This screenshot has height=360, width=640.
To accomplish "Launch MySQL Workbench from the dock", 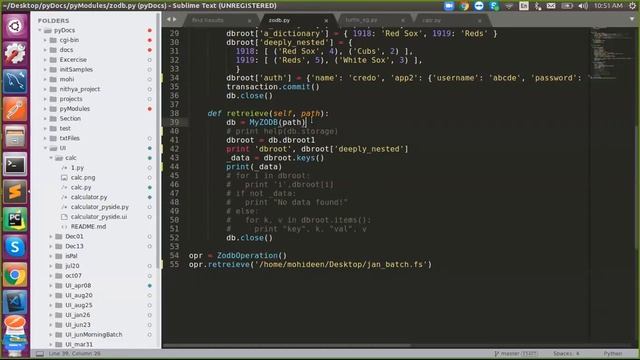I will click(15, 81).
